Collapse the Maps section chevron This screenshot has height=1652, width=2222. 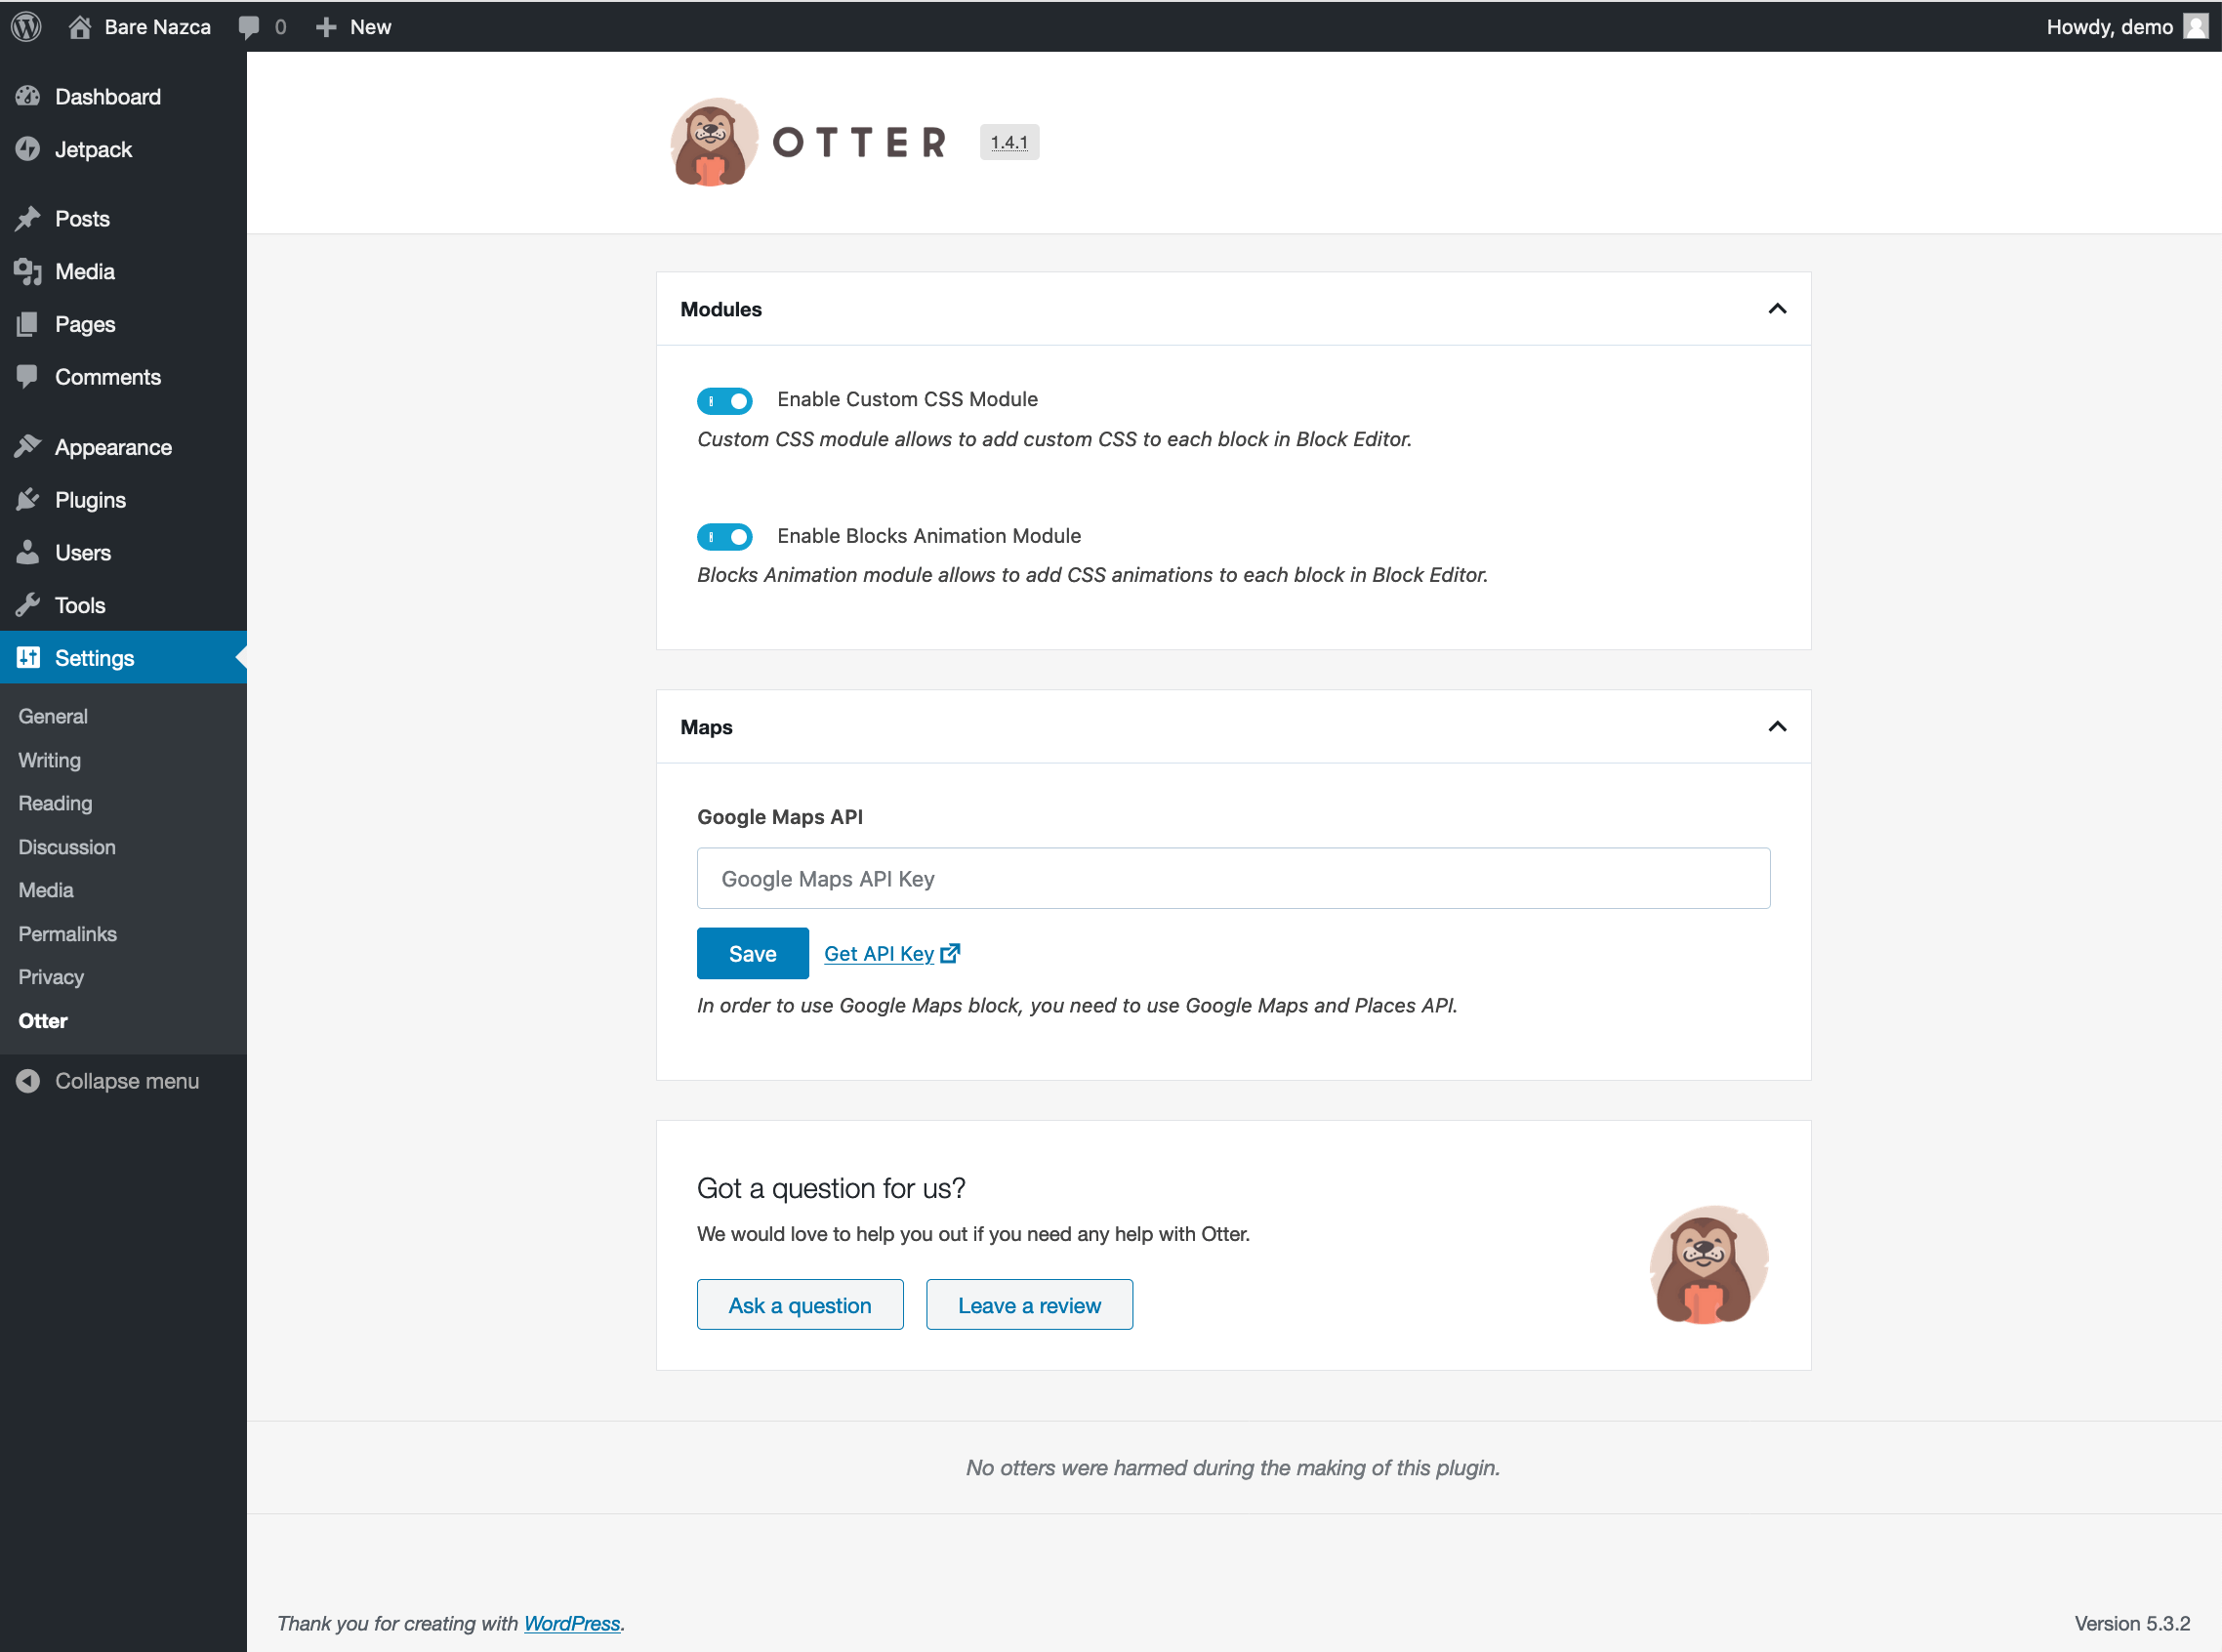coord(1777,727)
